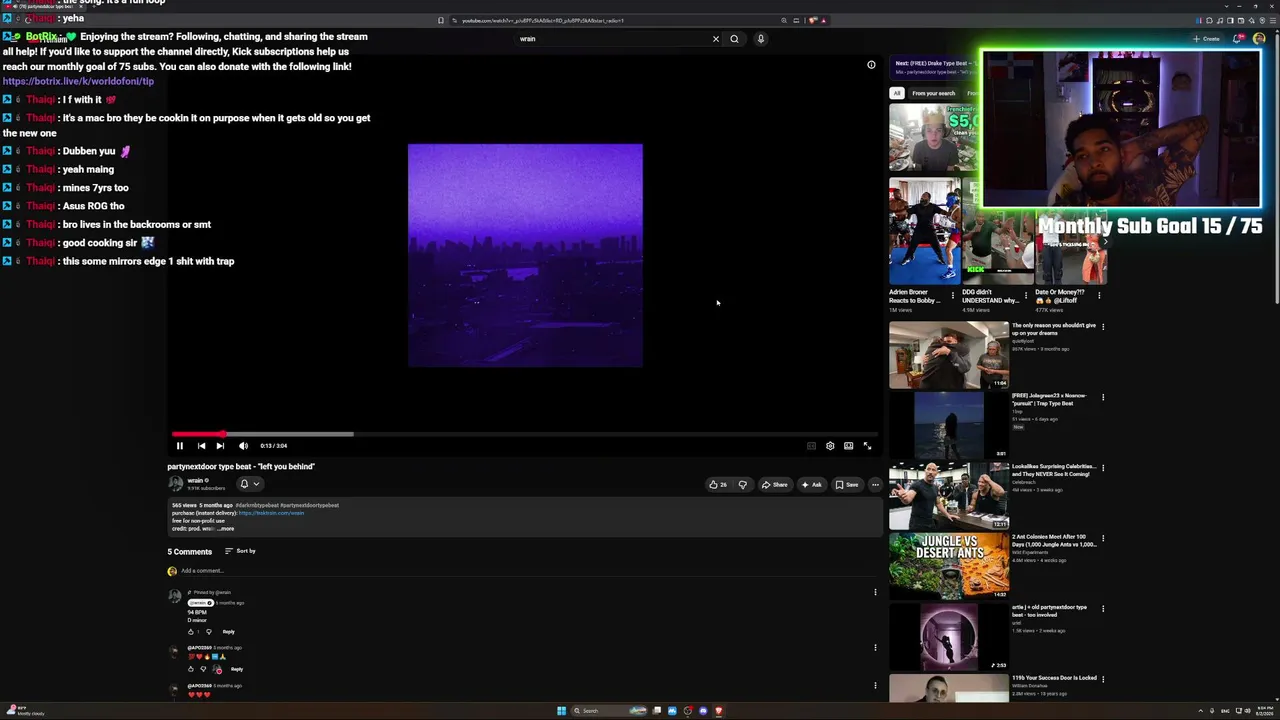Open notification bell dropdown for wrain
Screen dimensions: 1280x720
tap(249, 484)
